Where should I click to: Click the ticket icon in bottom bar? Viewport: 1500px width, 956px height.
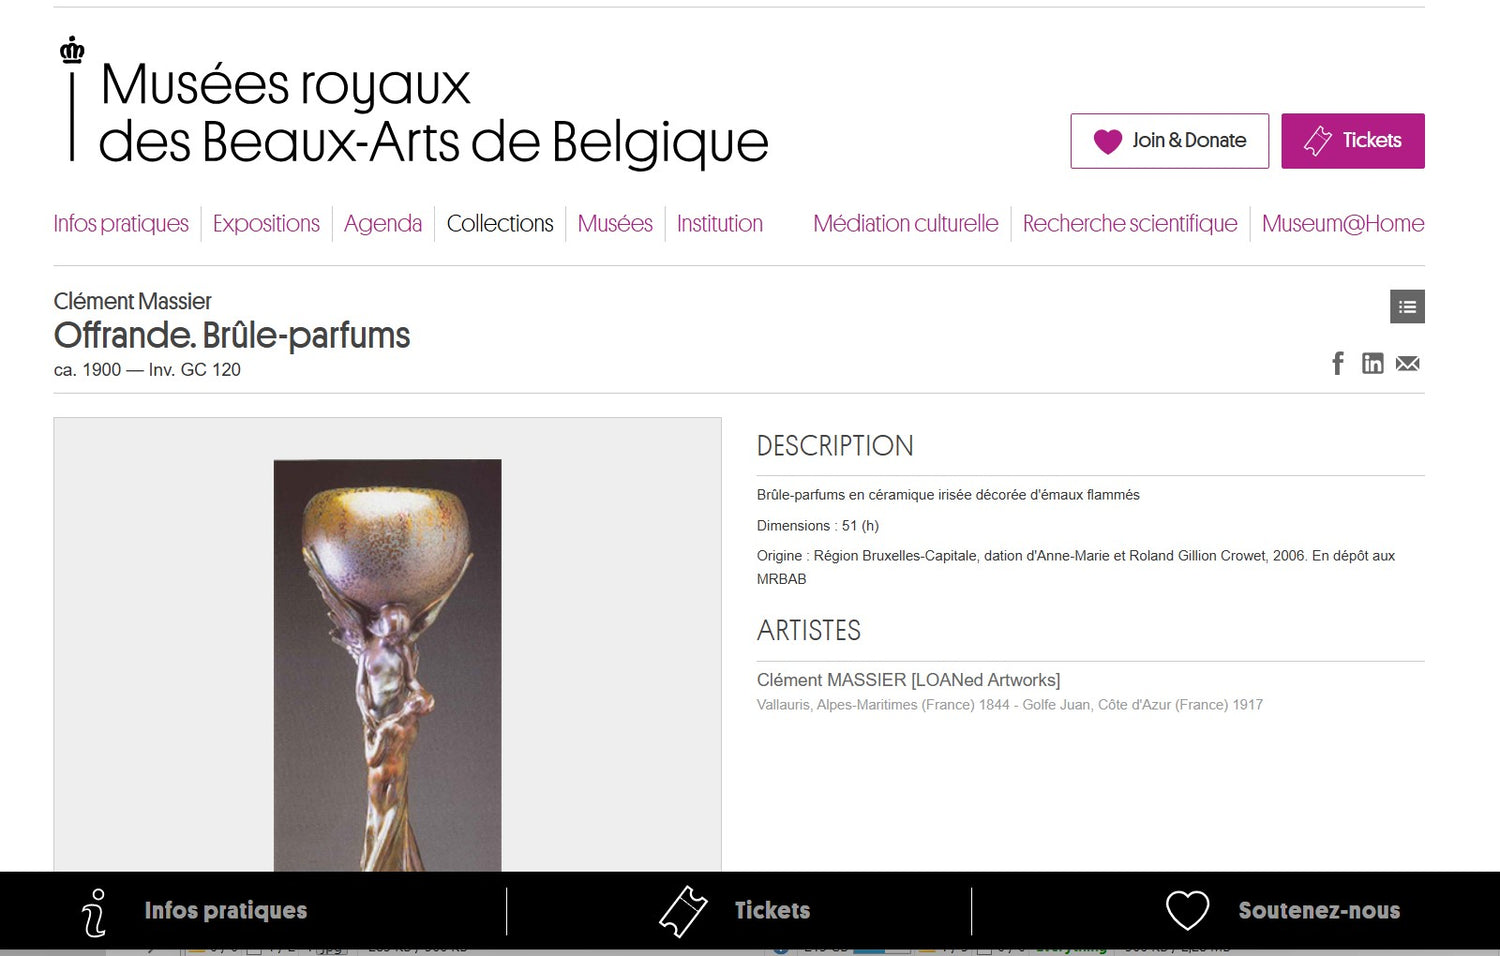click(683, 911)
